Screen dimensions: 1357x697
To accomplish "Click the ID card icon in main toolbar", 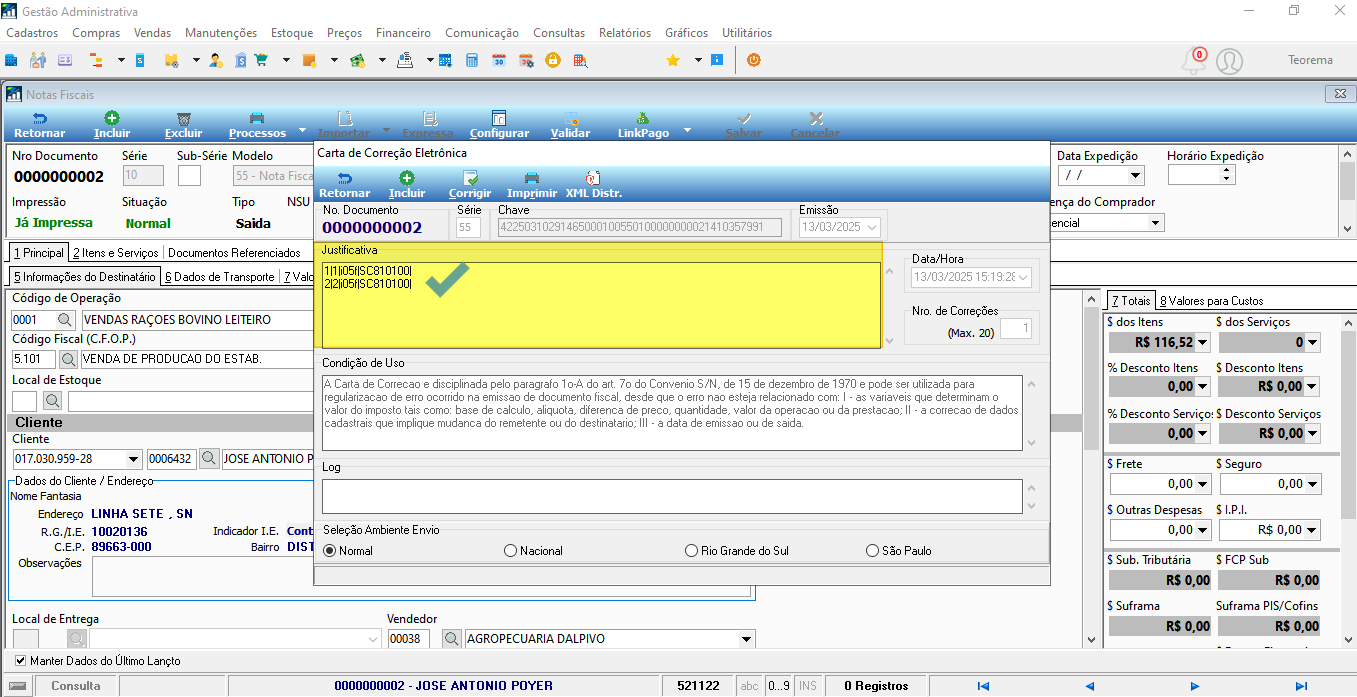I will 65,60.
